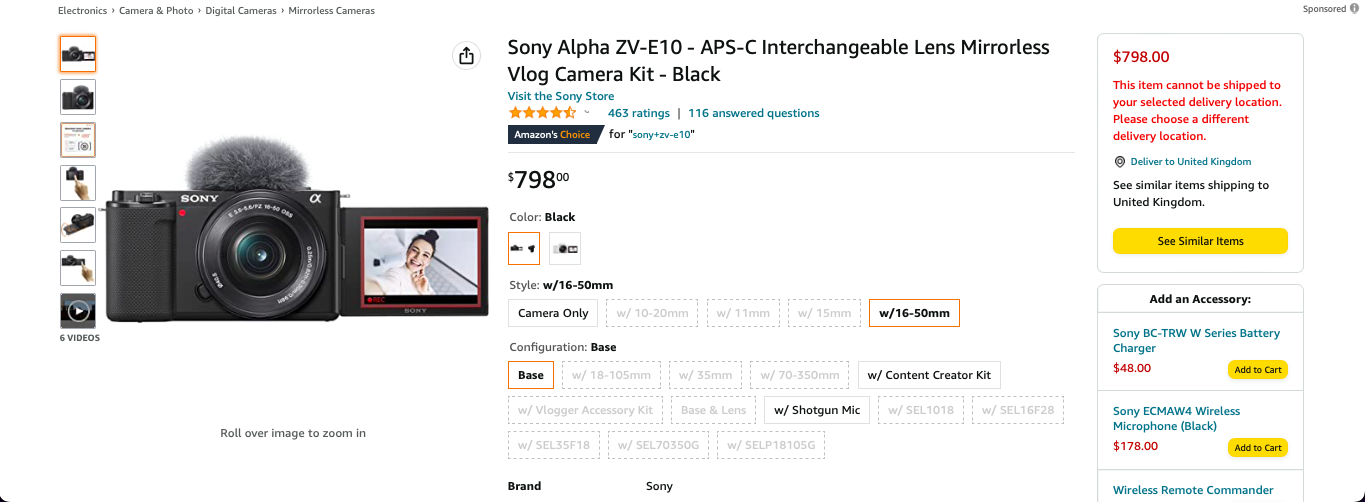Open the comparison chart thumbnail
Image resolution: width=1365 pixels, height=502 pixels.
click(78, 140)
